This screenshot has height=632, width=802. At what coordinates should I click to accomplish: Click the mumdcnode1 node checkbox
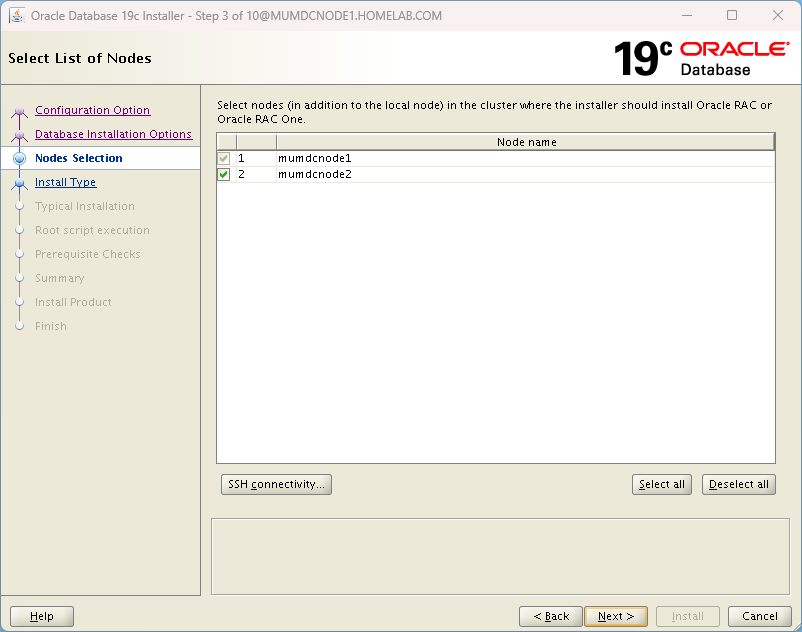coord(224,159)
